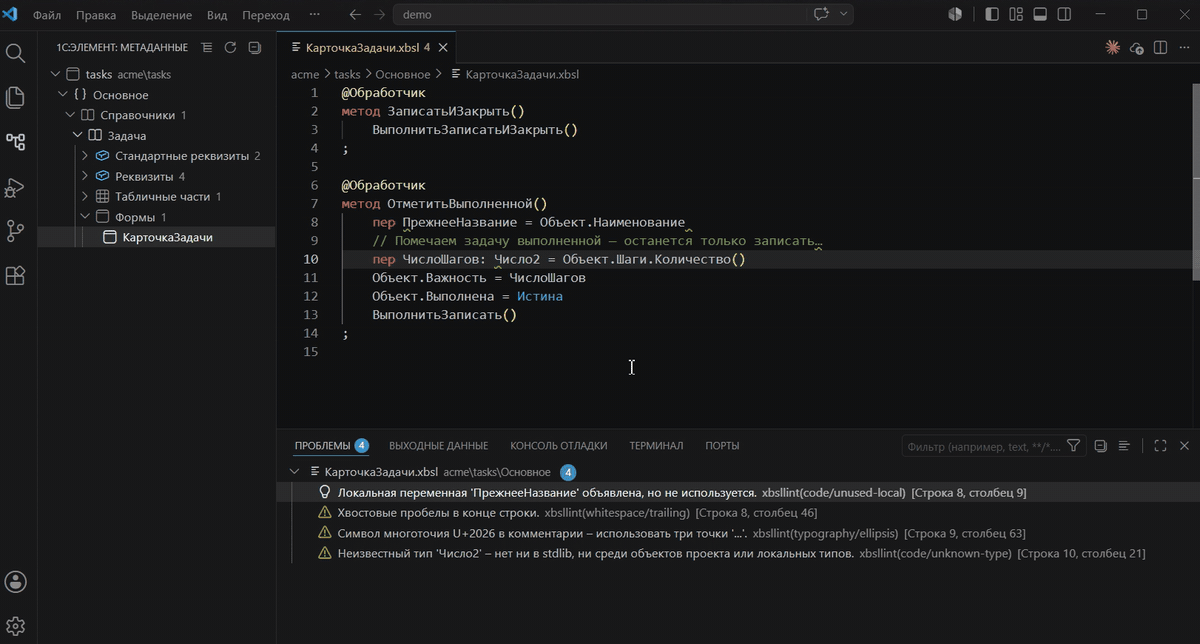Expand the Реквизиты node

coord(85,176)
